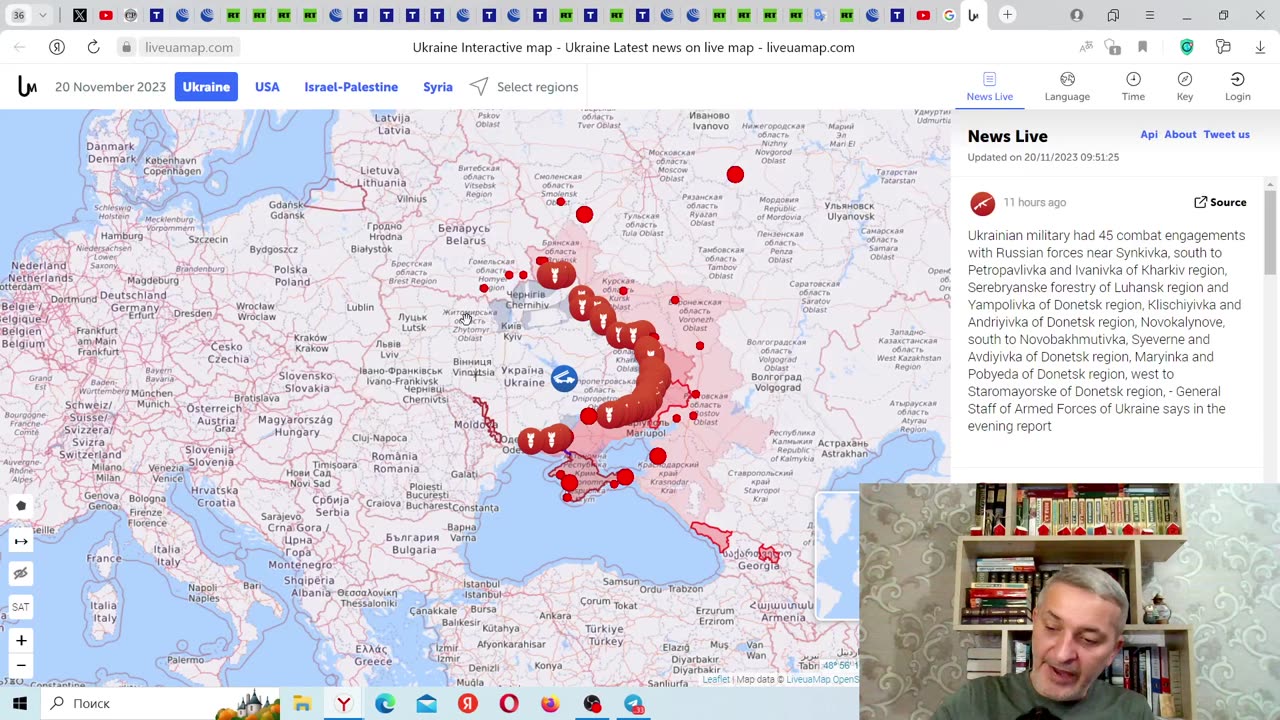Zoom out the map with minus
This screenshot has width=1280, height=720.
coord(21,666)
